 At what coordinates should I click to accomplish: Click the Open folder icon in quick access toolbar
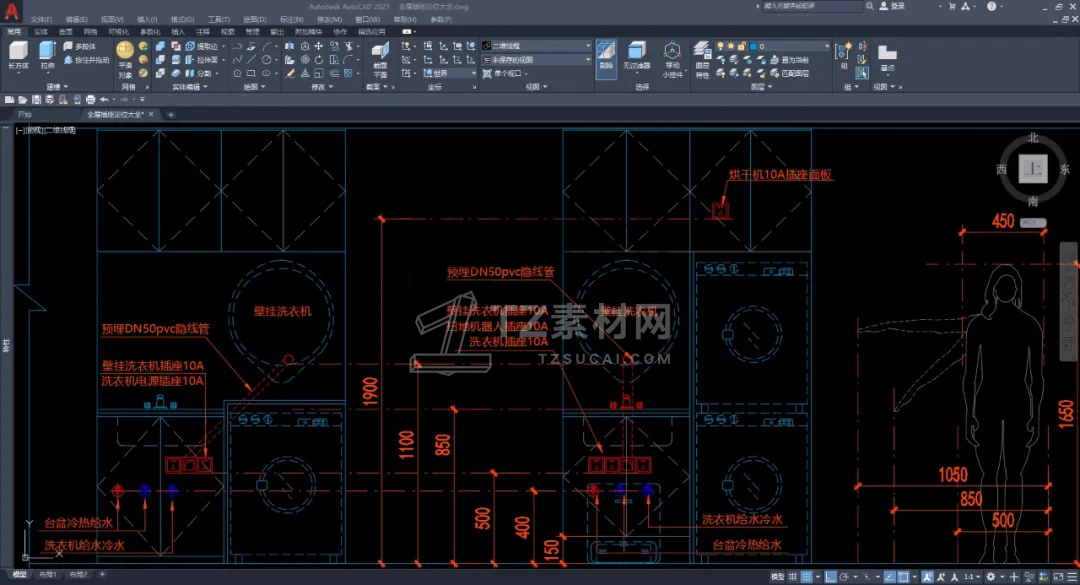pos(23,100)
